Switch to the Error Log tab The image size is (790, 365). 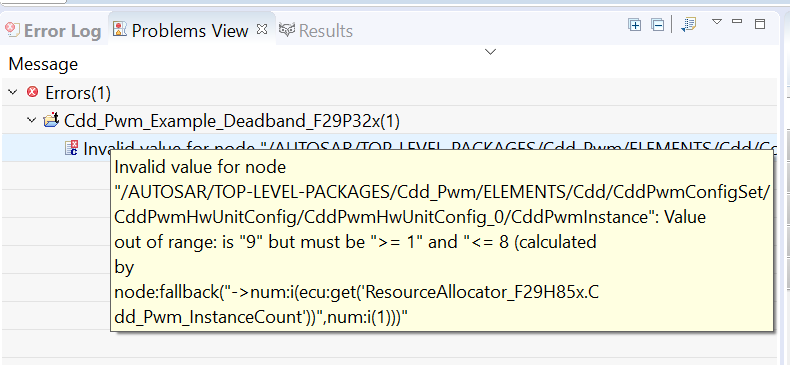pos(53,31)
